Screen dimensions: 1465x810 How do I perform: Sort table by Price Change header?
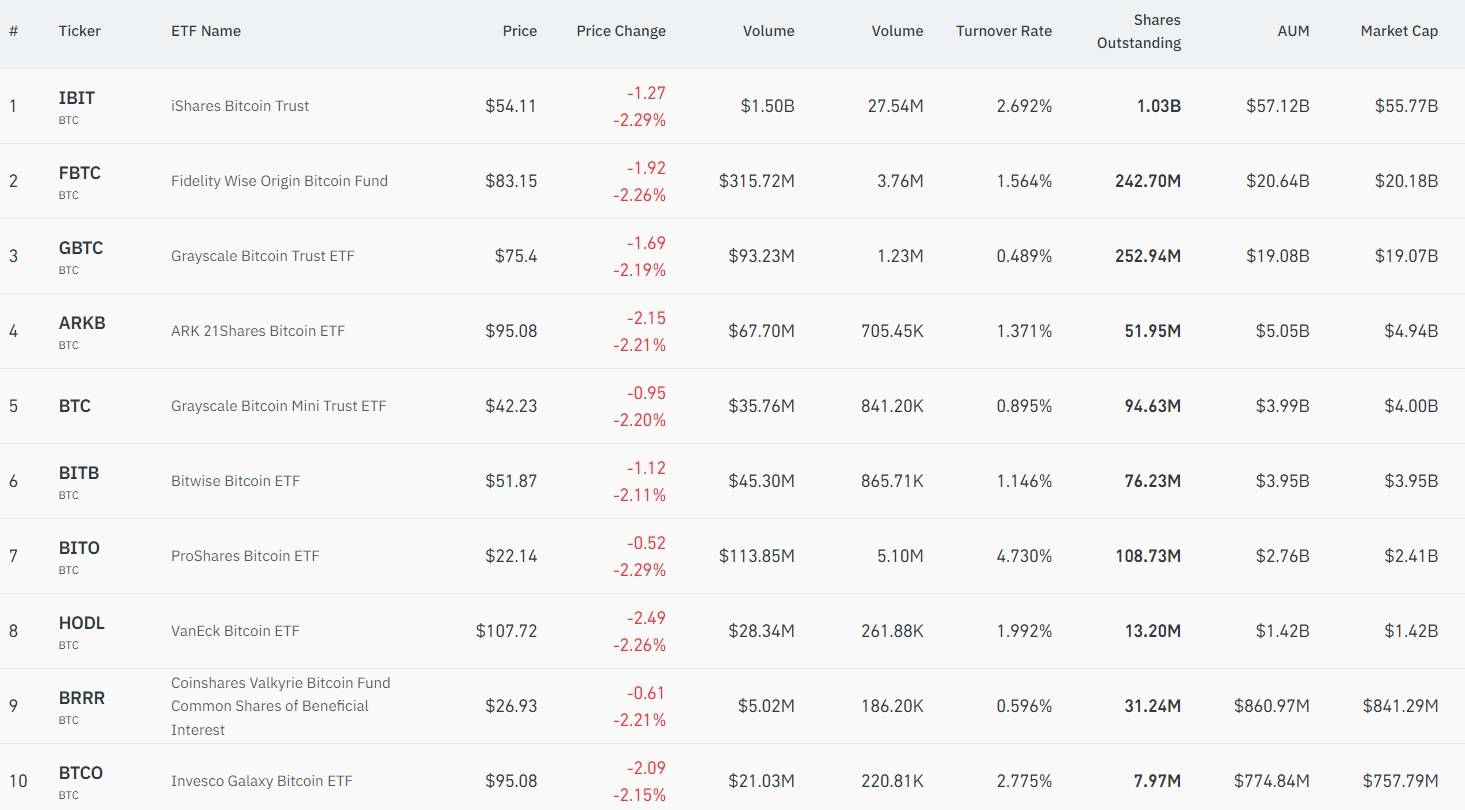point(621,31)
